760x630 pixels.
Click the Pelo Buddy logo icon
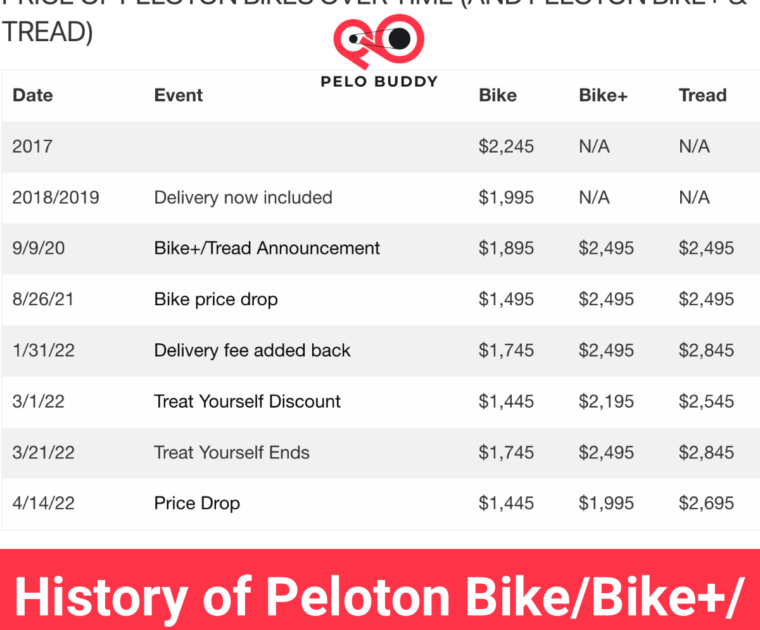(378, 42)
